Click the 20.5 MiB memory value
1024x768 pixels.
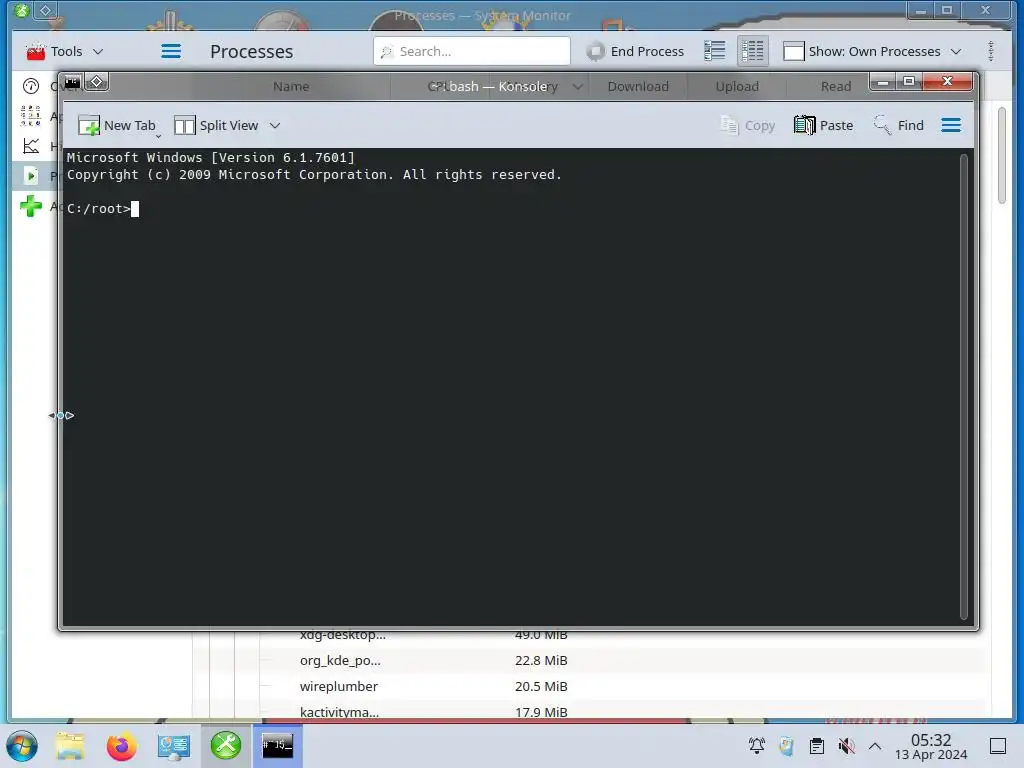coord(541,686)
